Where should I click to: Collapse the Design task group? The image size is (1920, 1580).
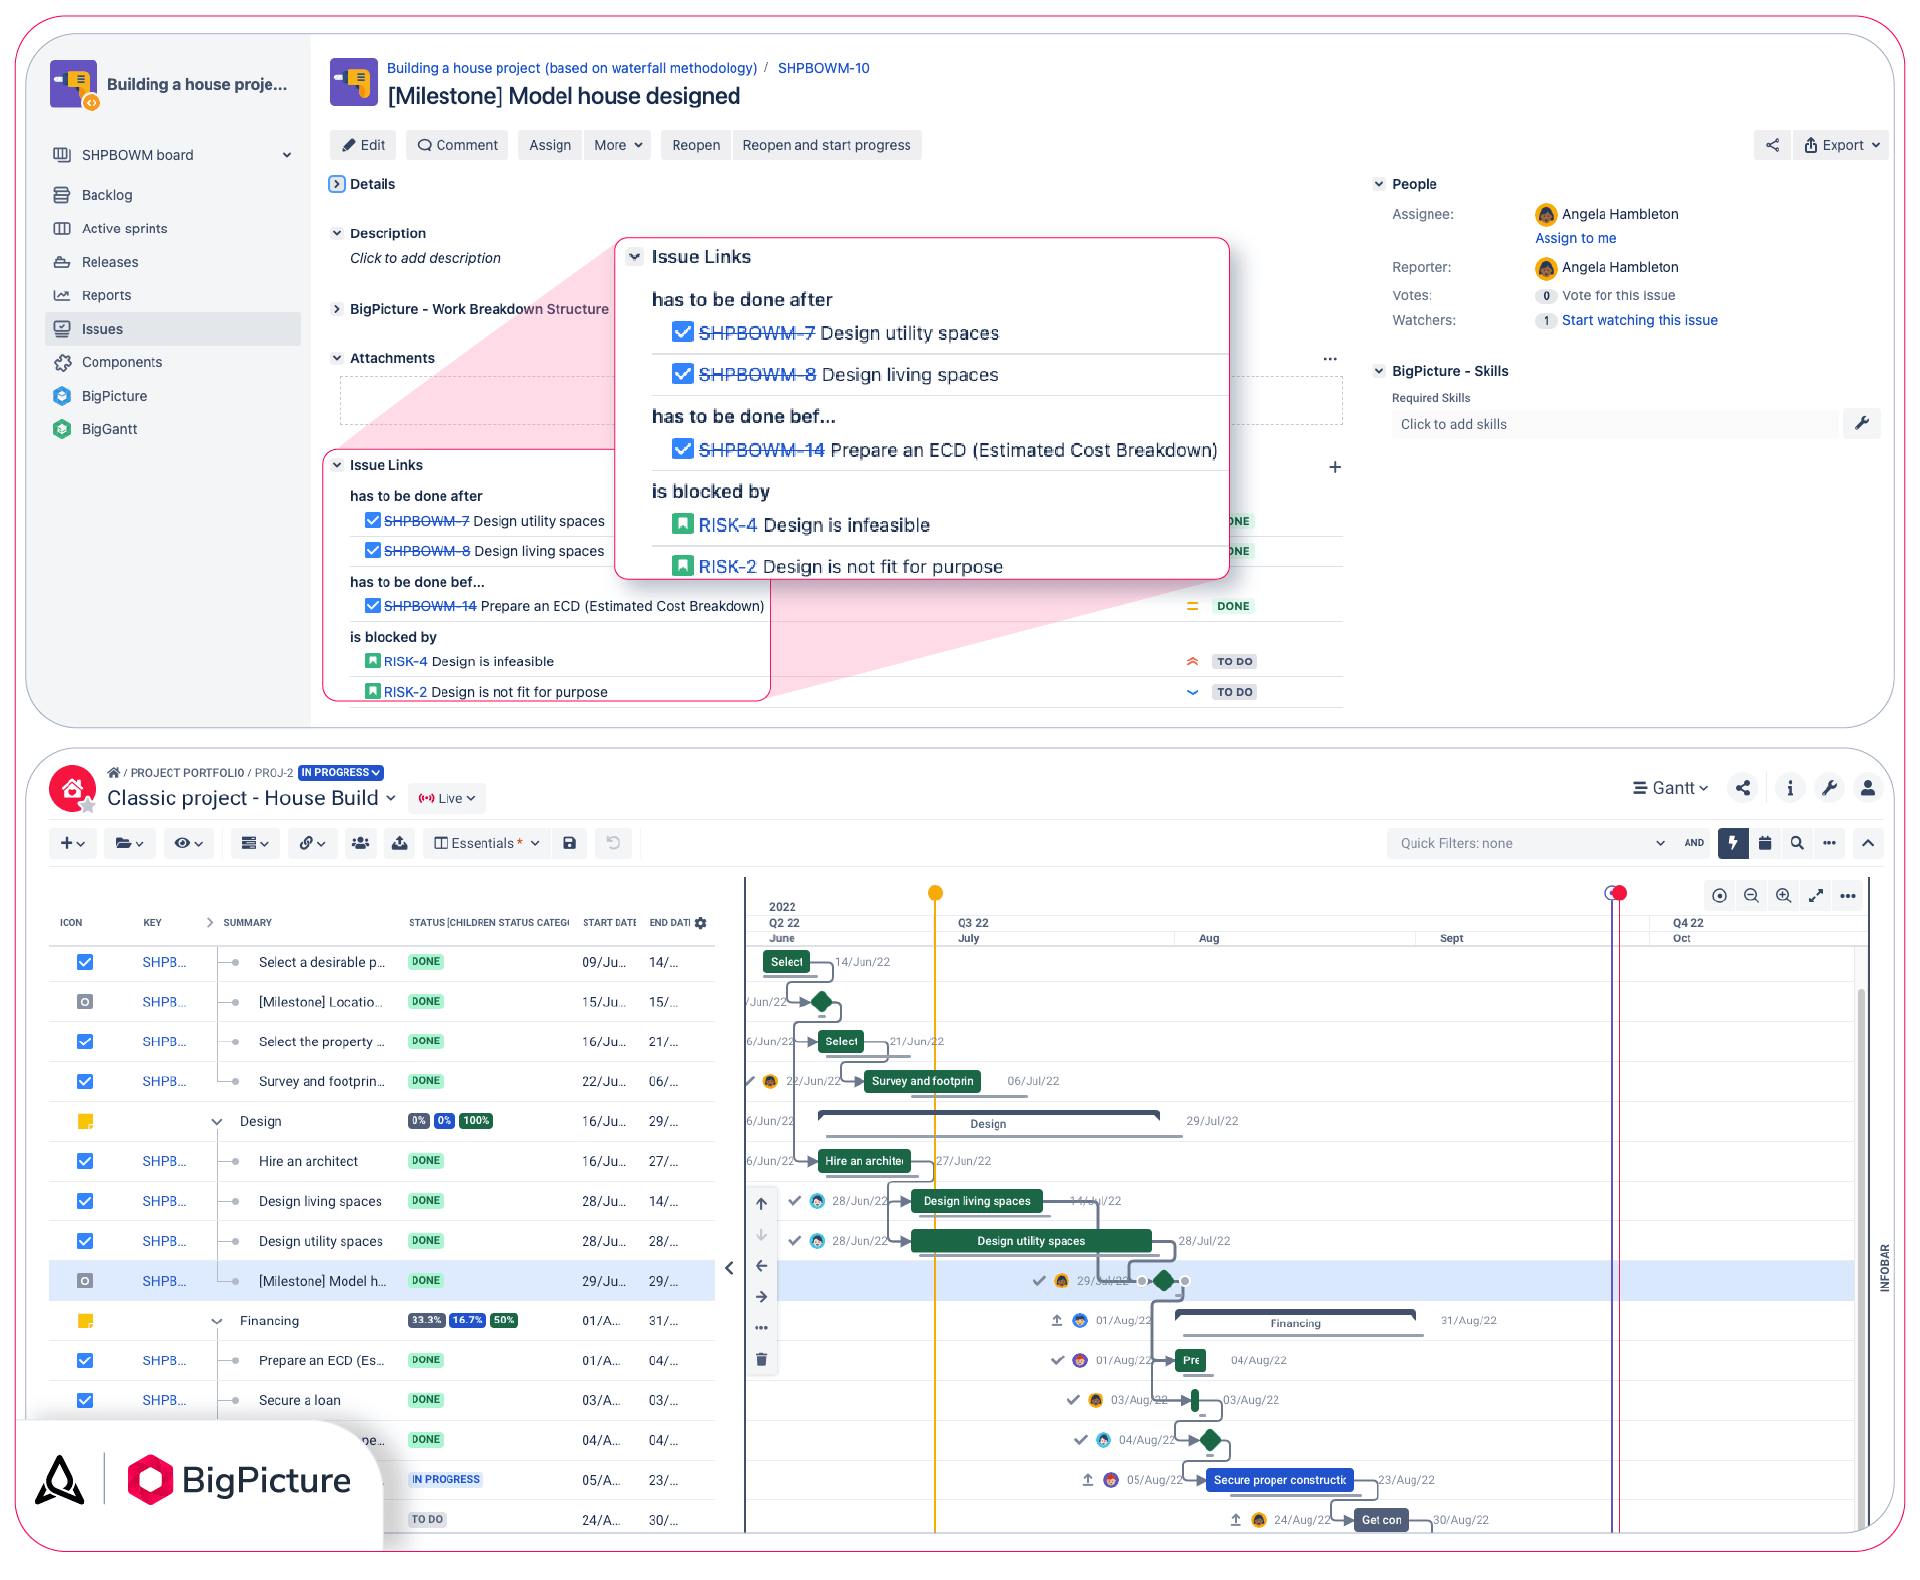pyautogui.click(x=217, y=1121)
